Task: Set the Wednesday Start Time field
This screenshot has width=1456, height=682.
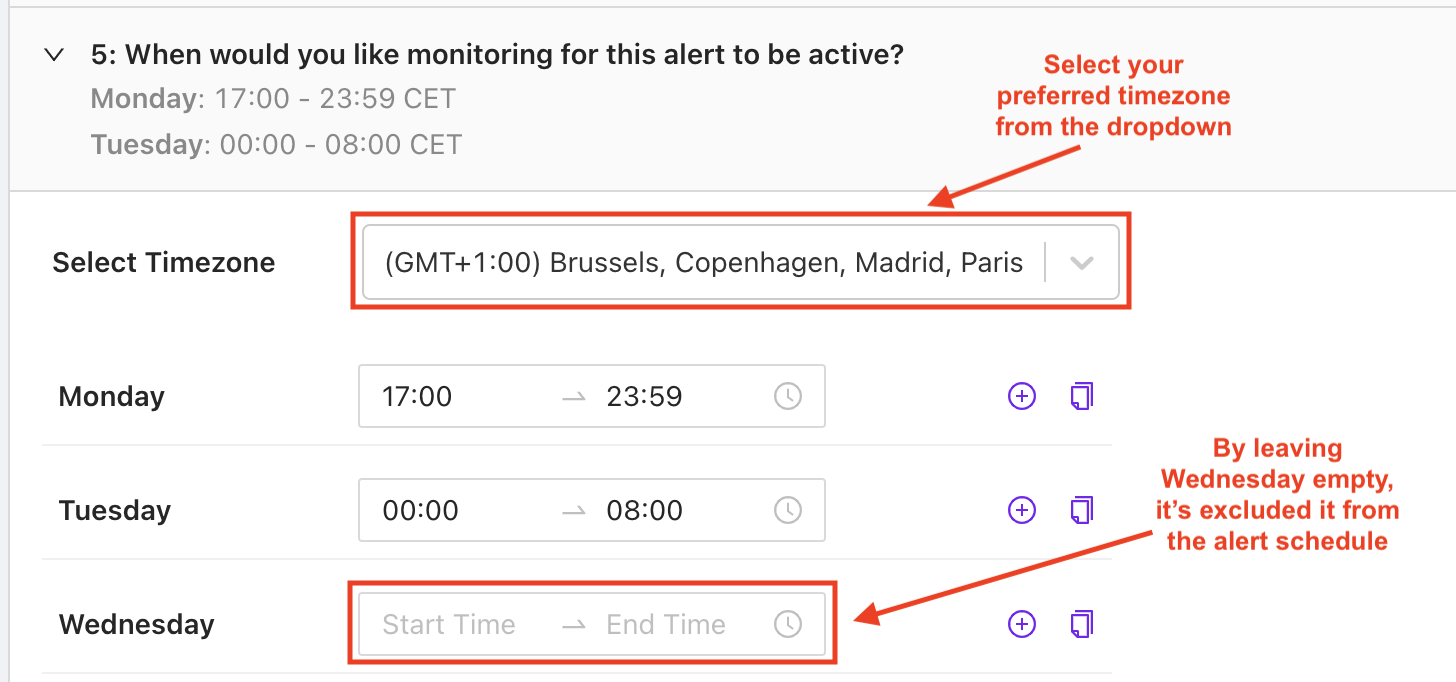Action: tap(449, 625)
